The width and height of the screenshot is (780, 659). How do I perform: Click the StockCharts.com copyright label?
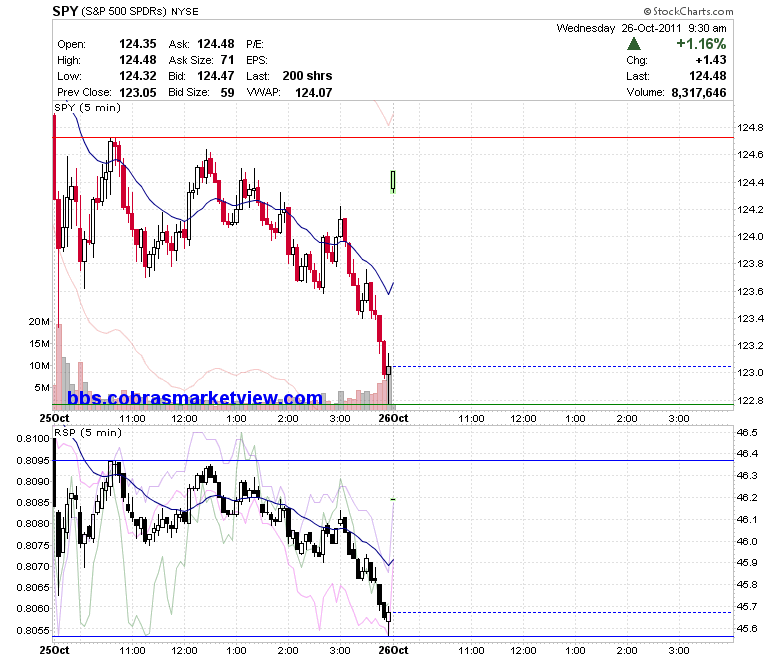click(688, 11)
